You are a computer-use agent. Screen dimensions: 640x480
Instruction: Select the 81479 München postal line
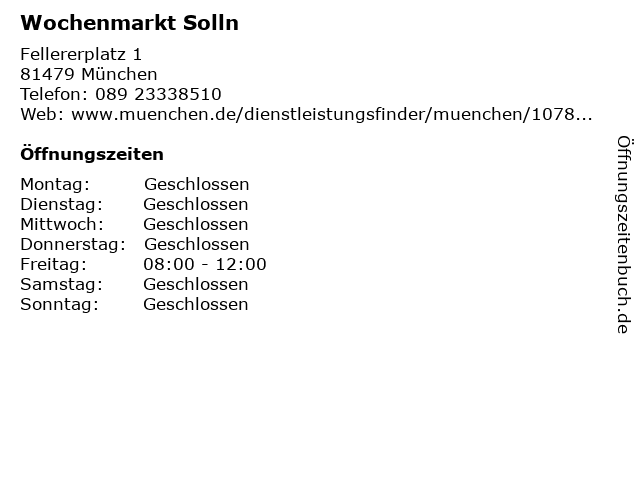[x=89, y=74]
